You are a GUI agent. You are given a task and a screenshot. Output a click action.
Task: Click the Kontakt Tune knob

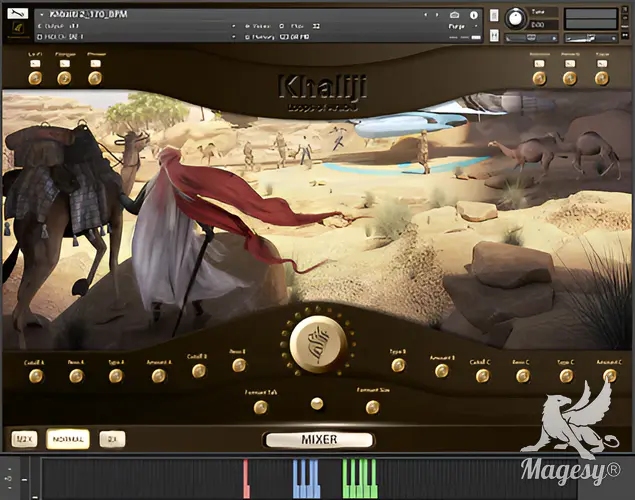[x=515, y=18]
